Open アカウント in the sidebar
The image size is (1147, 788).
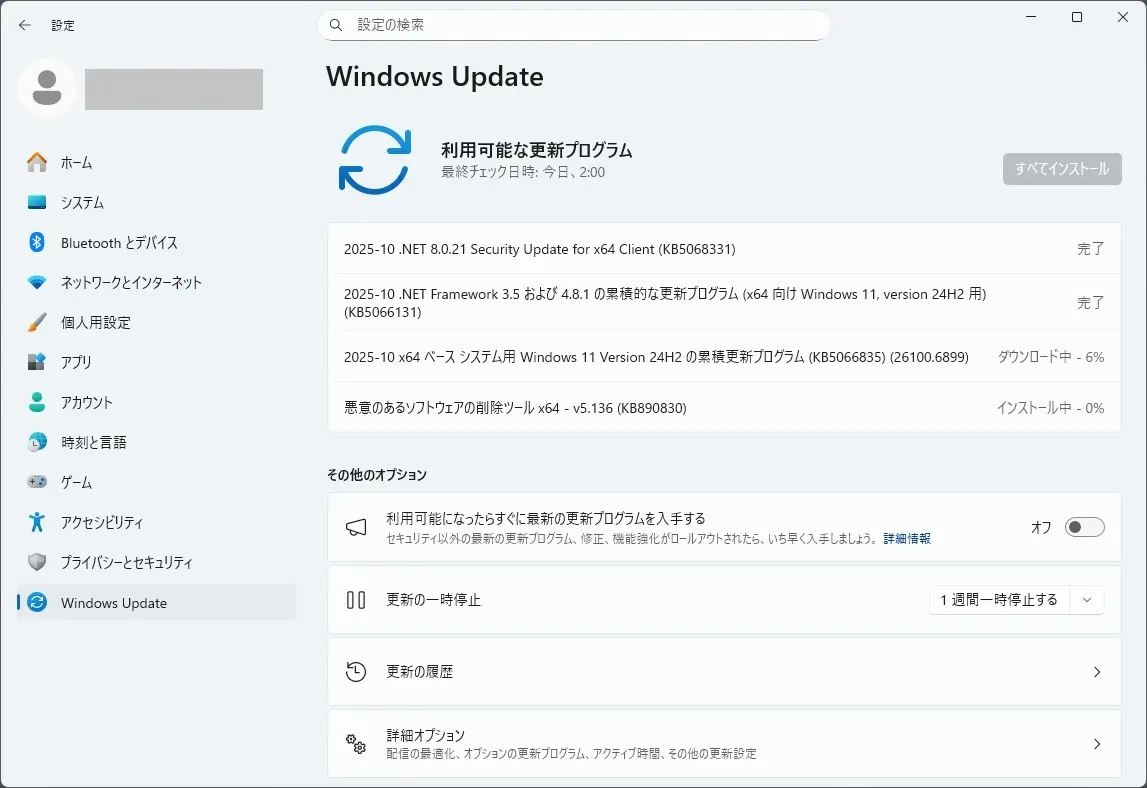[87, 402]
